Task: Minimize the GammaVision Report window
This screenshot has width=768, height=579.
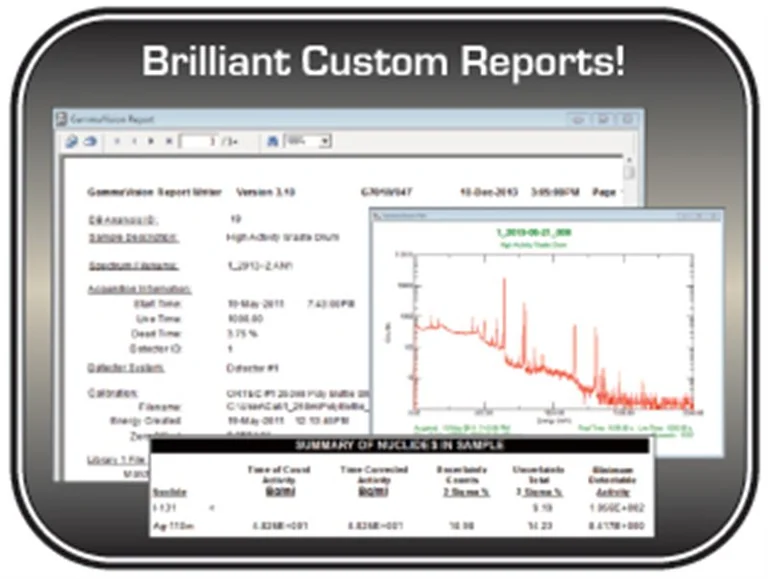Action: coord(578,120)
